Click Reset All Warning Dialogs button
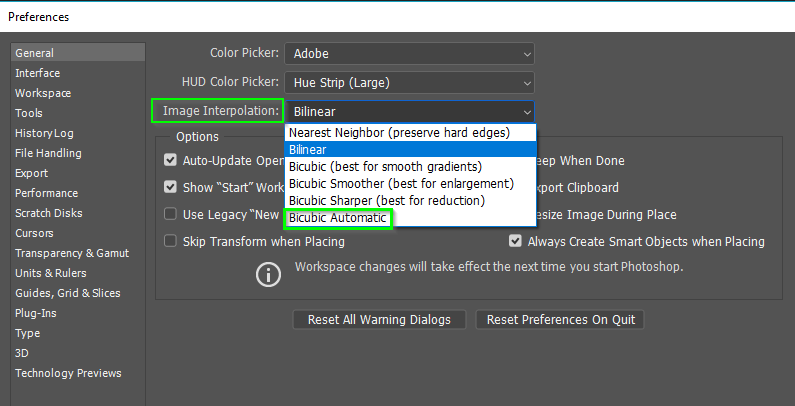The height and width of the screenshot is (406, 795). [x=379, y=320]
